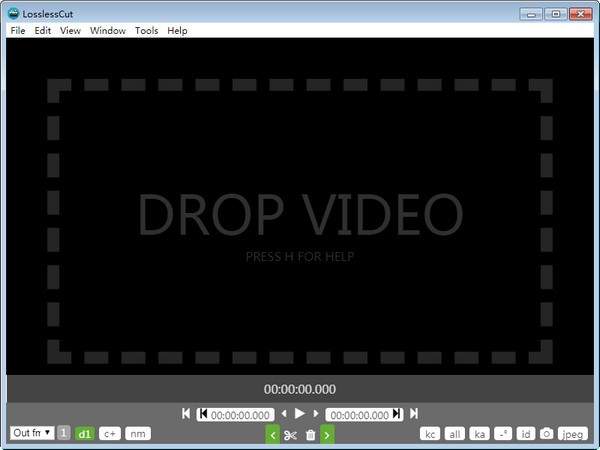Viewport: 600px width, 450px height.
Task: Set cut start to current position
Action: (x=204, y=414)
